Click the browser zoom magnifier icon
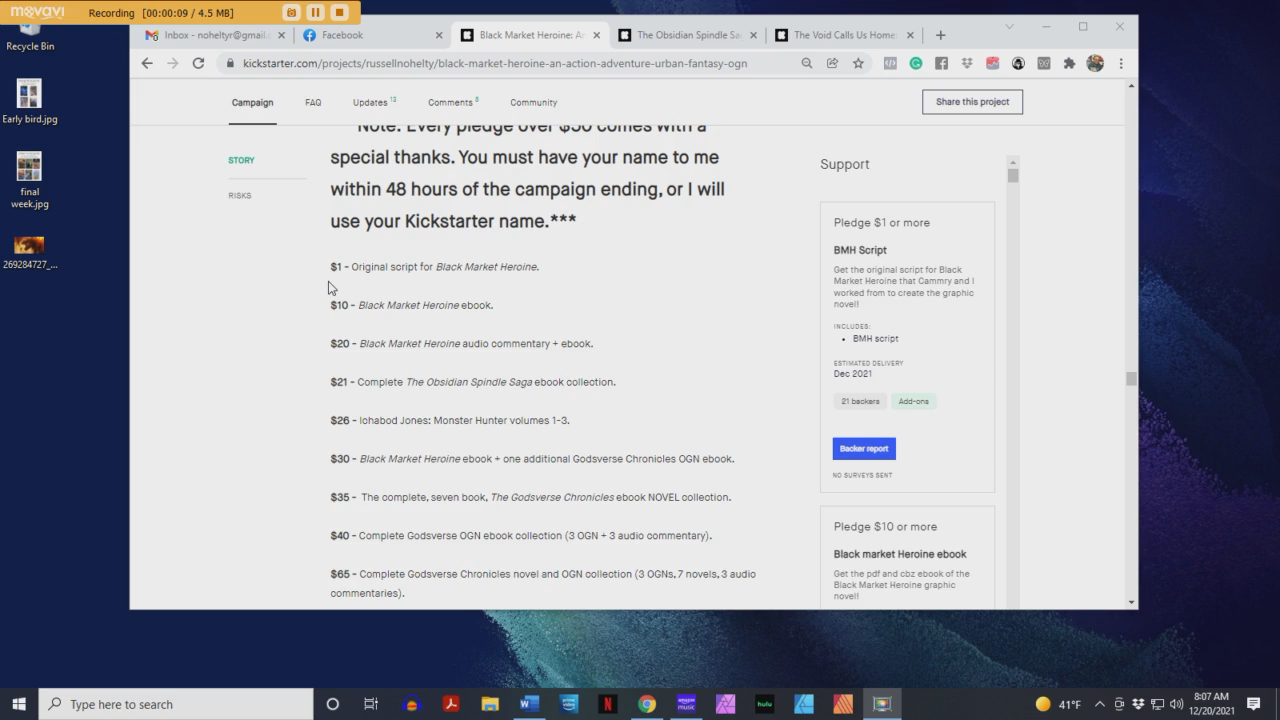This screenshot has width=1280, height=720. (x=806, y=63)
